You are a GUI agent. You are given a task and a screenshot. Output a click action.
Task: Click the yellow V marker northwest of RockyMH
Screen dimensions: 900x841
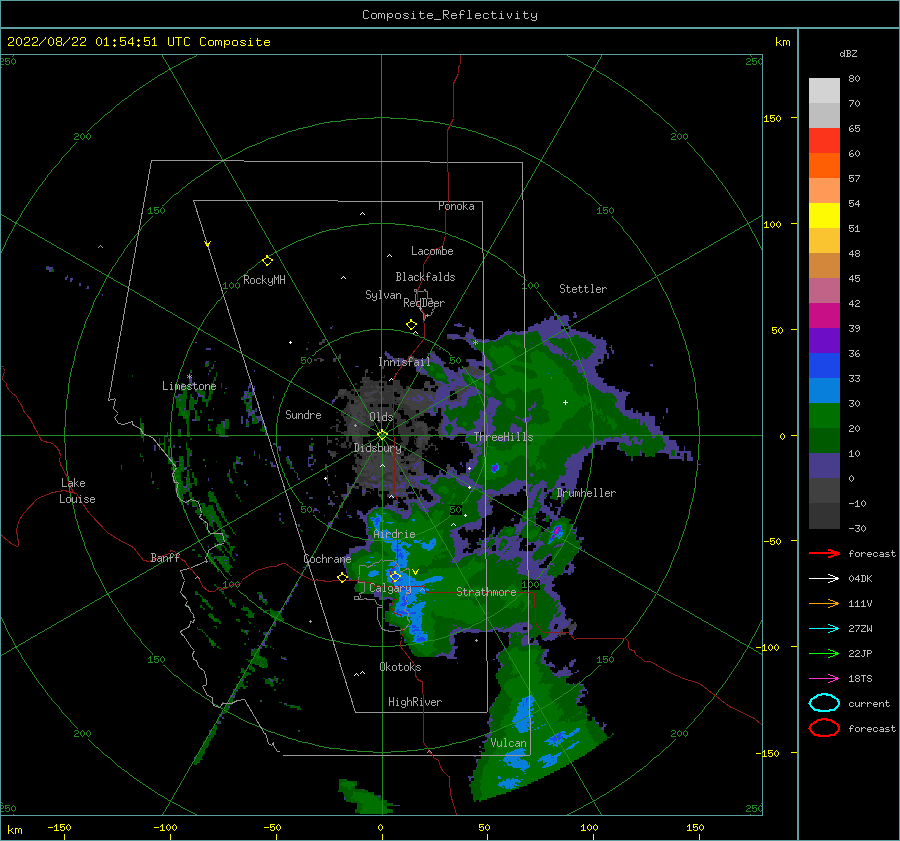pos(208,245)
